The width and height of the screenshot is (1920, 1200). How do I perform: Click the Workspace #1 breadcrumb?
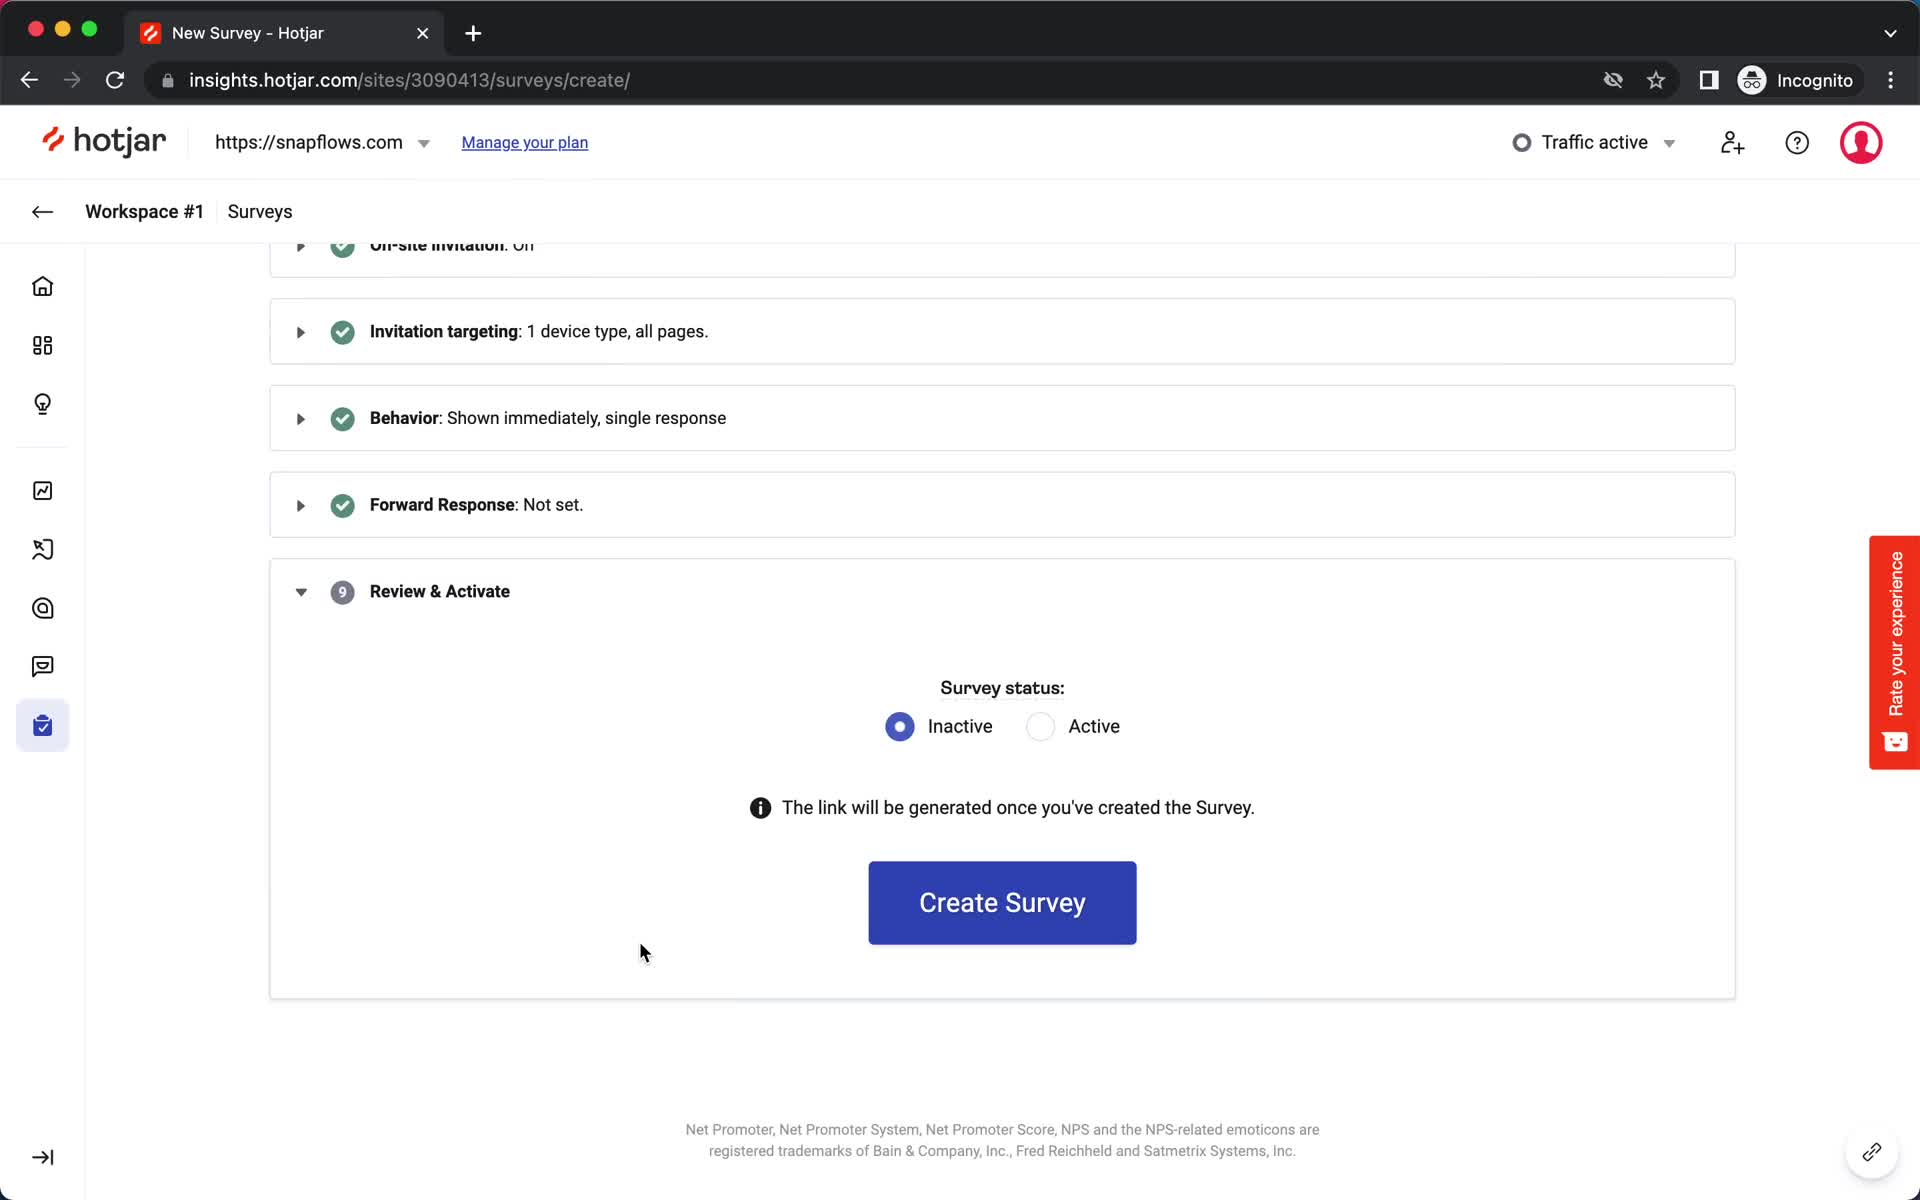[144, 210]
